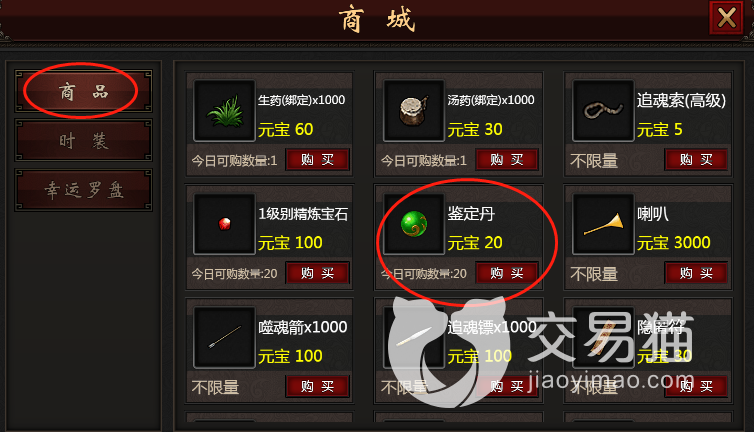Purchase 噬魂箭x1000 using 购买 button
The width and height of the screenshot is (754, 432).
[317, 386]
